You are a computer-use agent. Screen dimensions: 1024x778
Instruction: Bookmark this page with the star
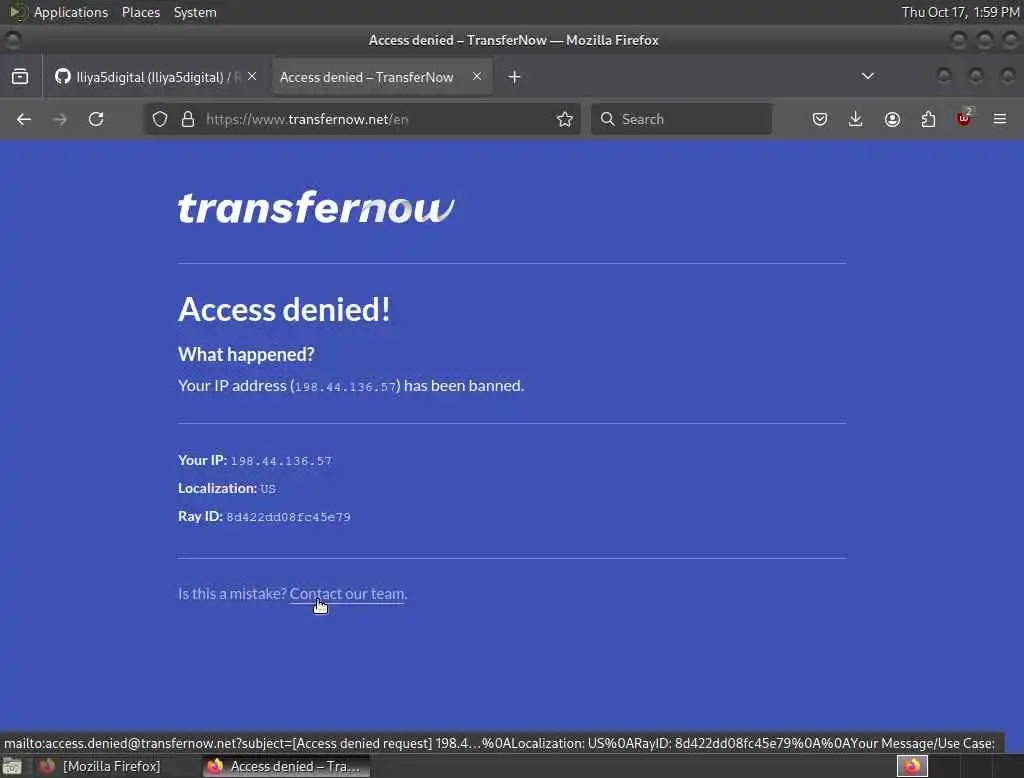[x=565, y=119]
